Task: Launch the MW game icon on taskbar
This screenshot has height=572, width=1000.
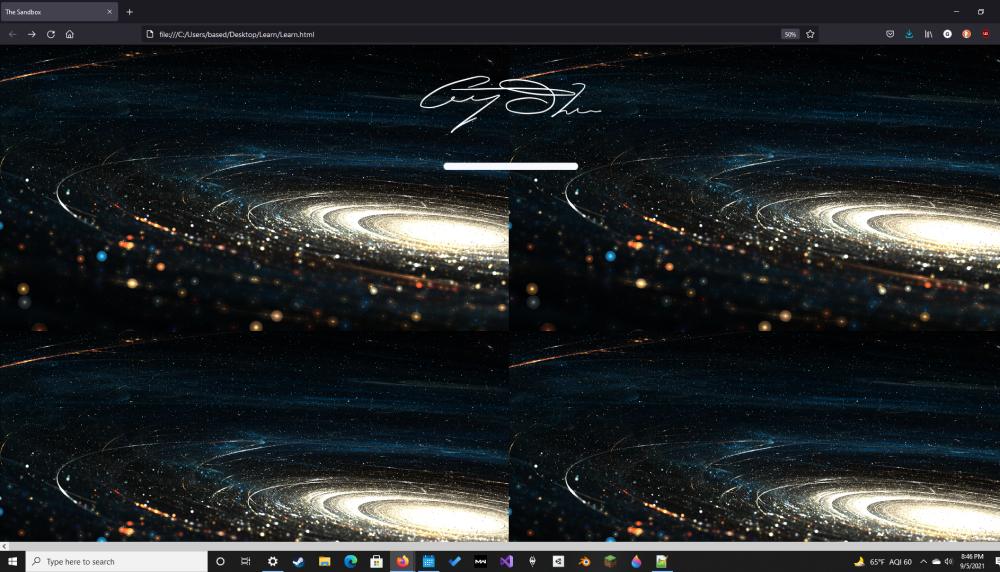Action: coord(480,561)
